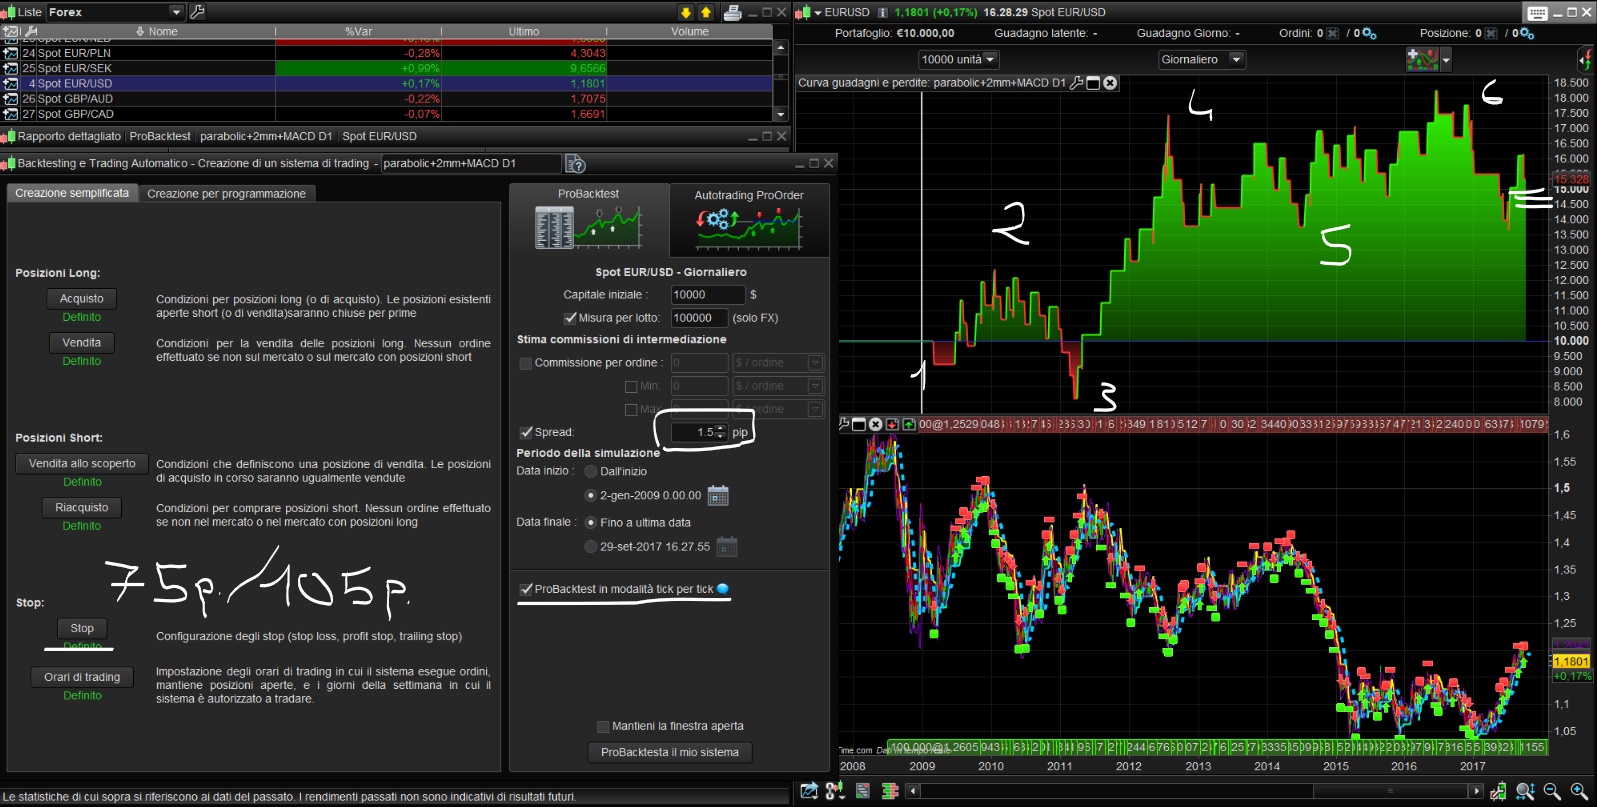The height and width of the screenshot is (807, 1597).
Task: Click ProBacktesta il mio sistema button
Action: tap(669, 752)
